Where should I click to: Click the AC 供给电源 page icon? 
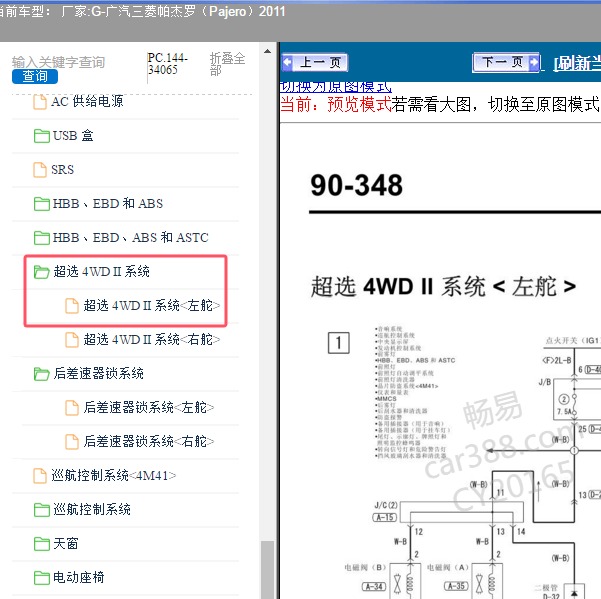coord(40,102)
